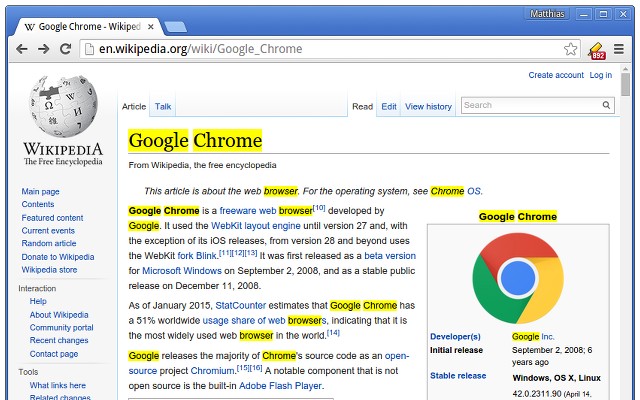Open the View history tab
The image size is (640, 400).
[428, 107]
